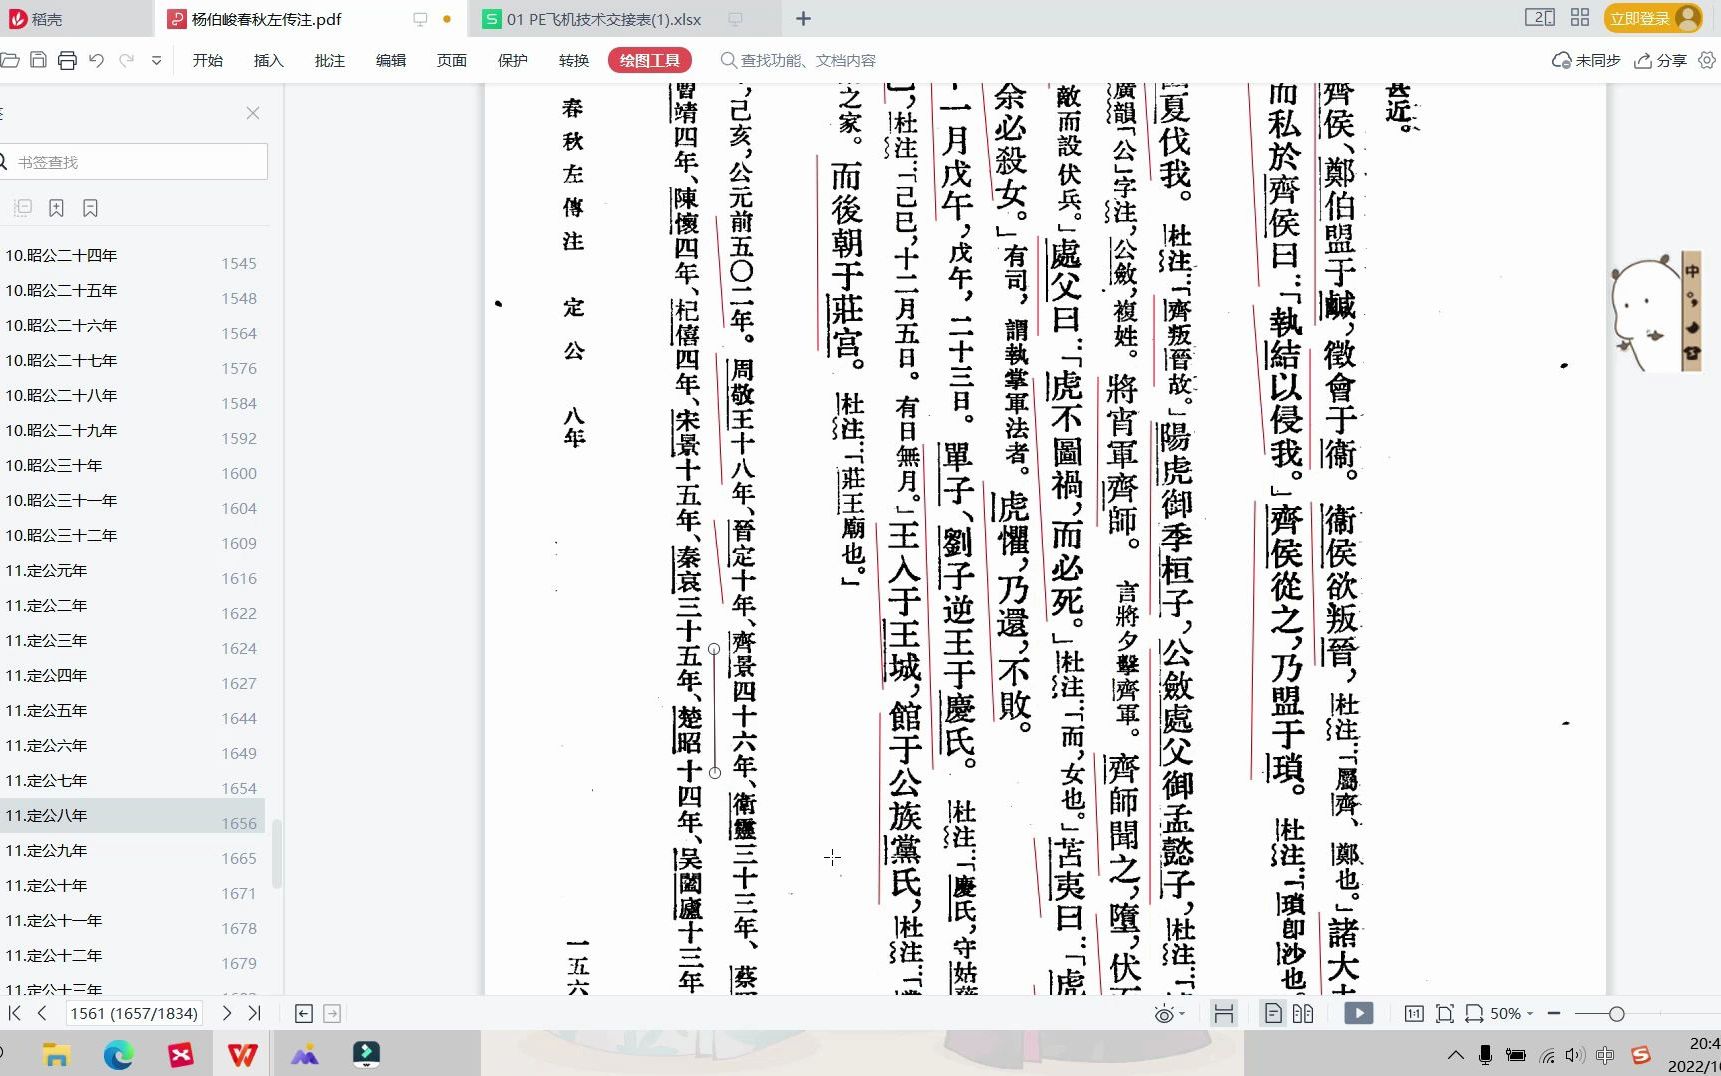Go back to previous view
The height and width of the screenshot is (1076, 1721).
click(304, 1013)
